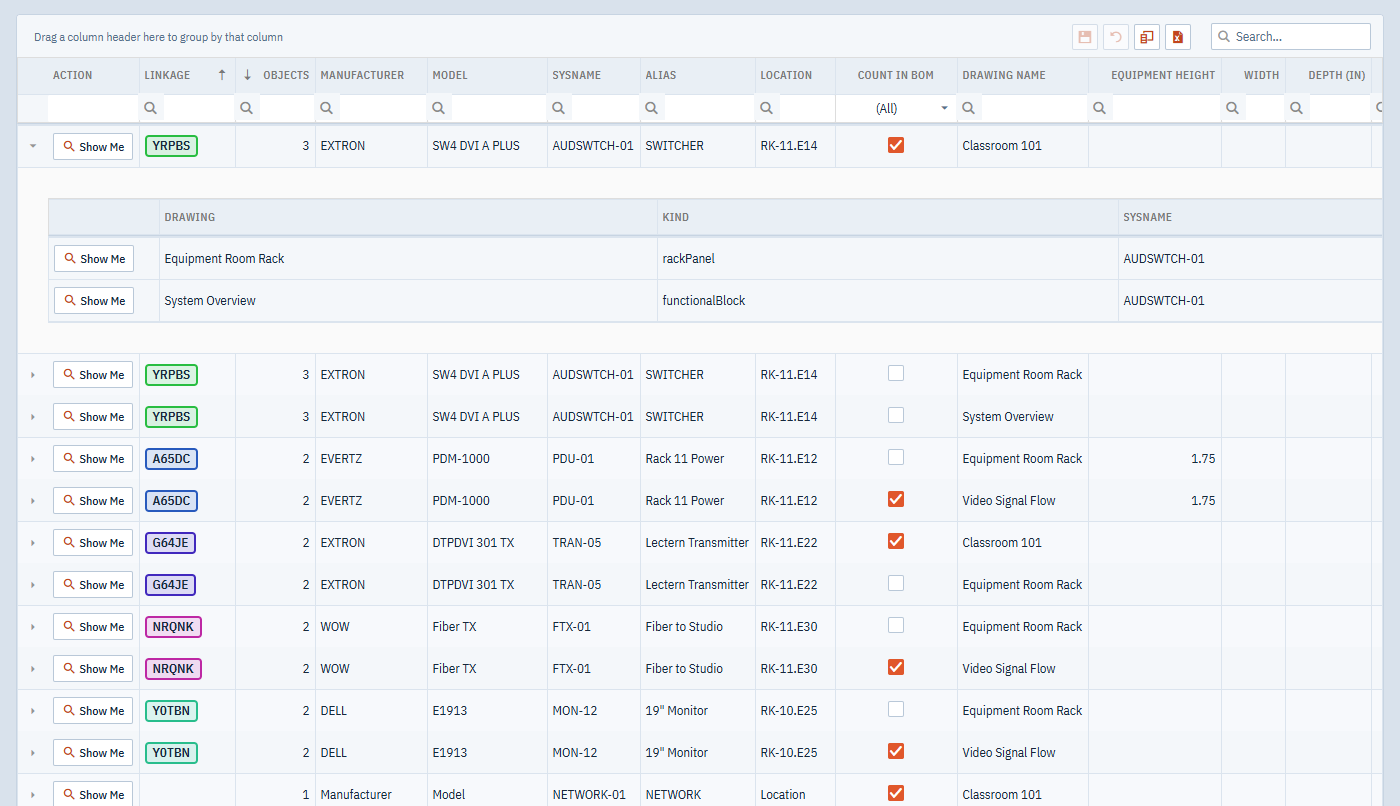
Task: Check Count in BOM for YRPBS System Overview
Action: pyautogui.click(x=896, y=415)
